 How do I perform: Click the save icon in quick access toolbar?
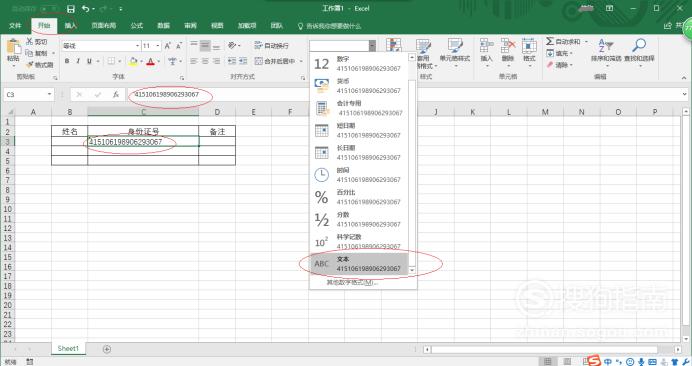coord(71,9)
